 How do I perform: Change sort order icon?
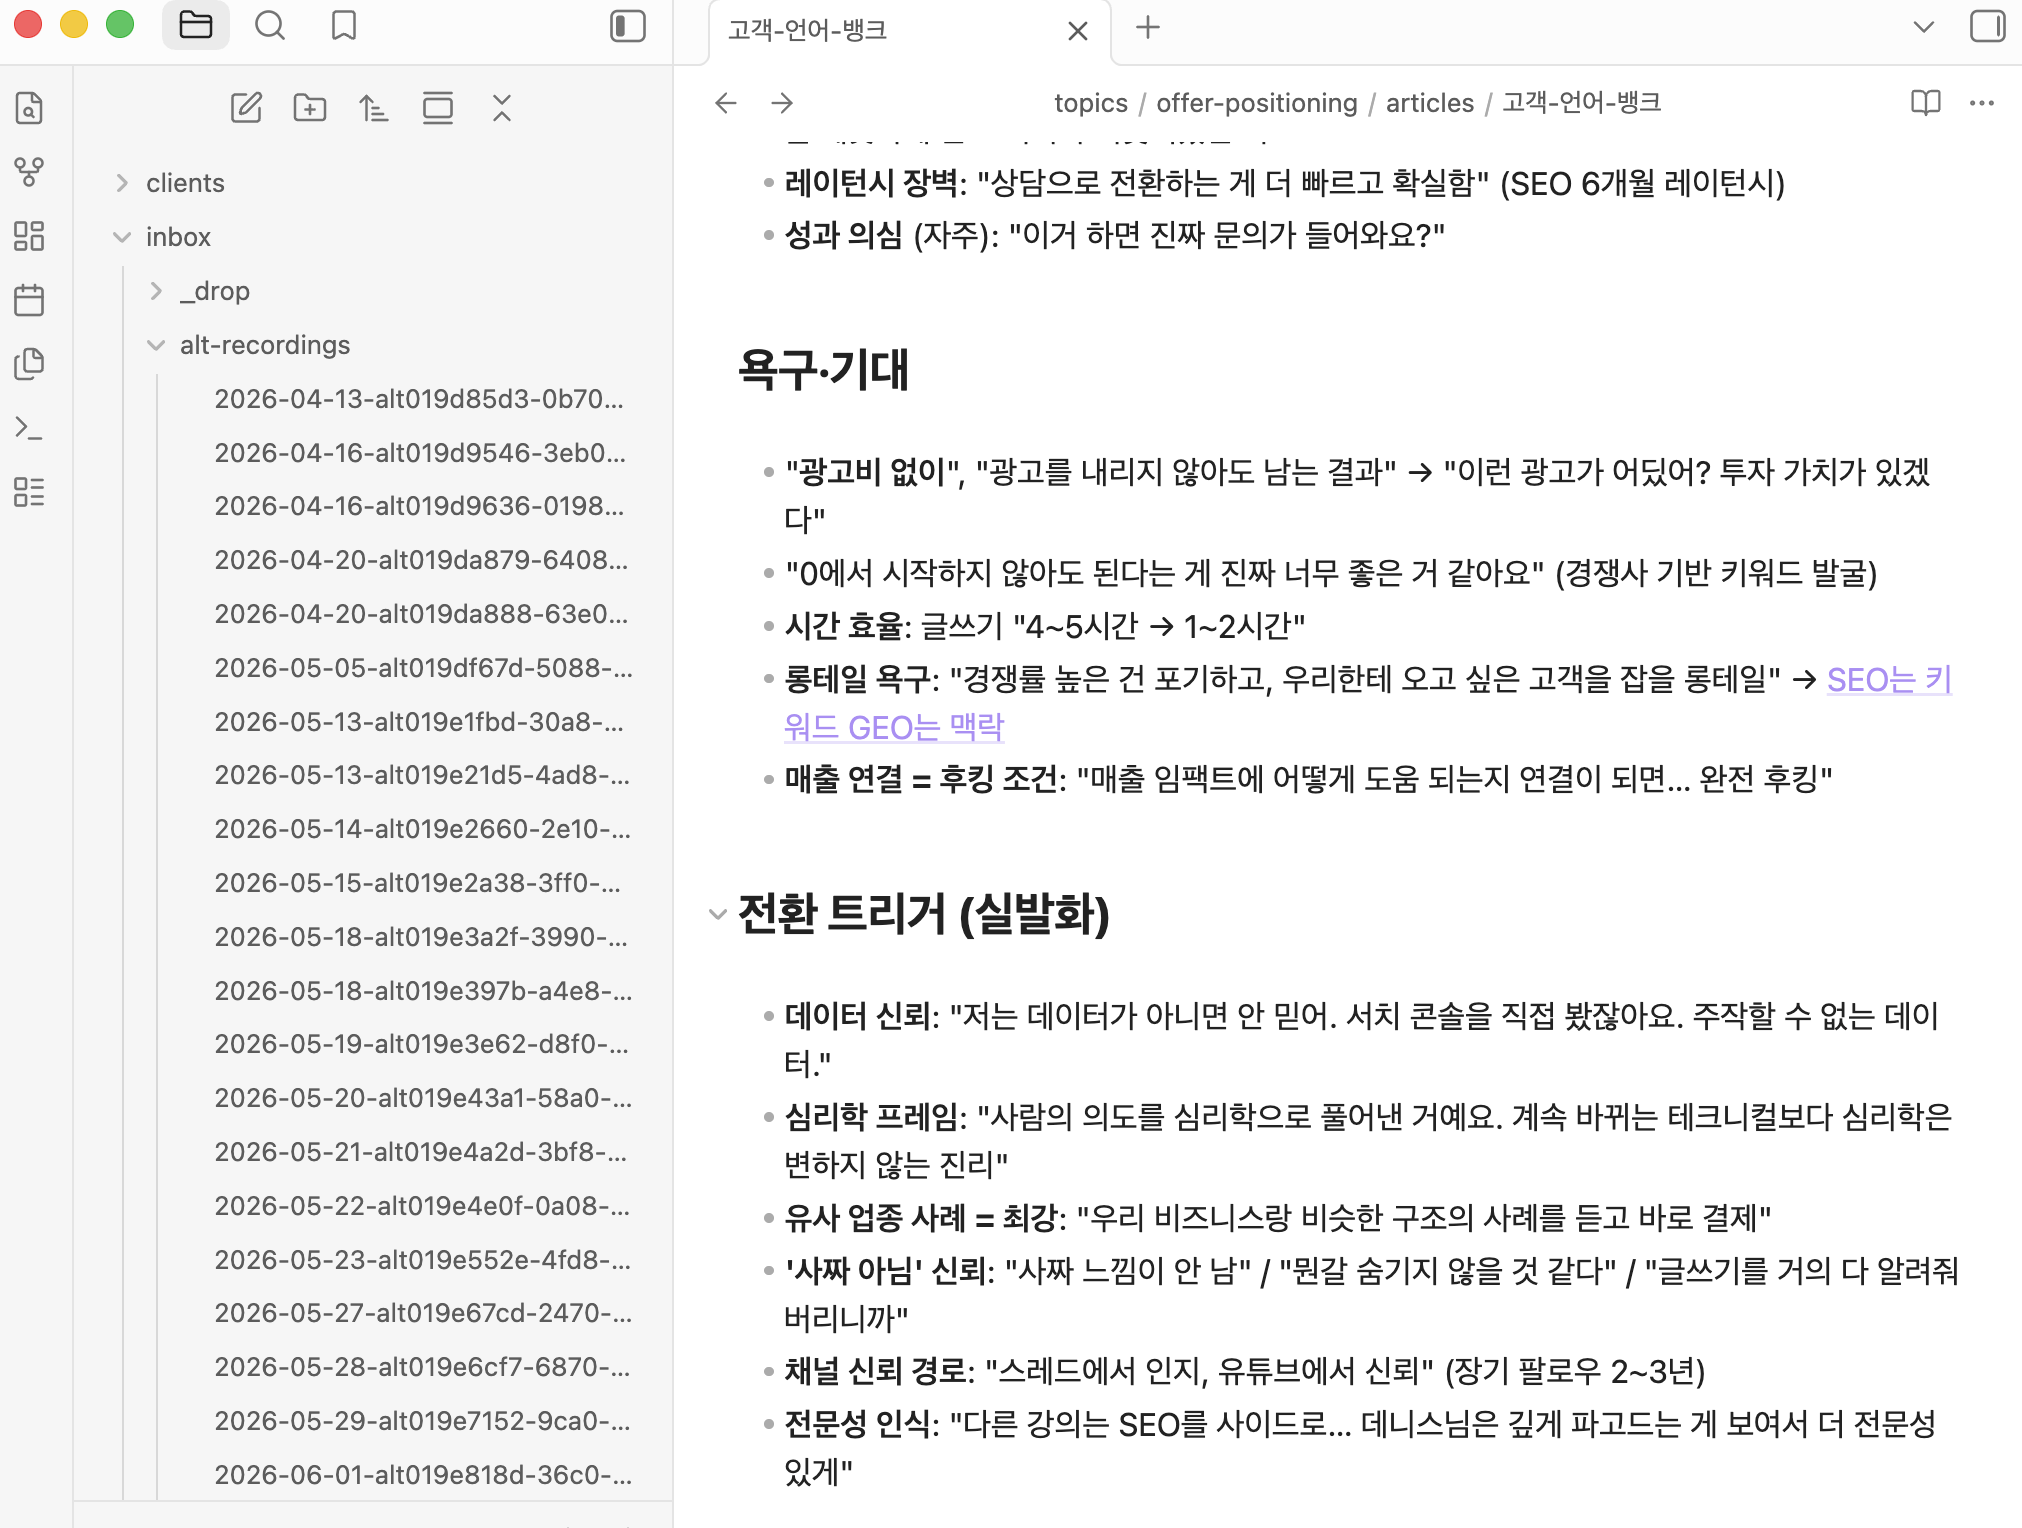tap(374, 108)
